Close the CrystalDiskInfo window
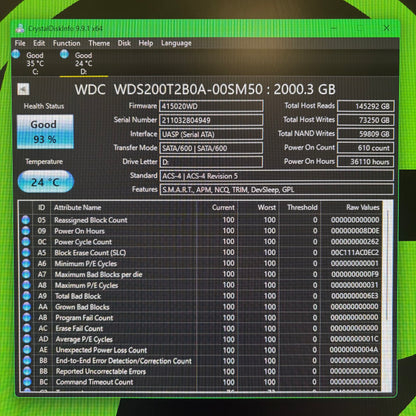Viewport: 416px width, 416px height. pyautogui.click(x=387, y=28)
